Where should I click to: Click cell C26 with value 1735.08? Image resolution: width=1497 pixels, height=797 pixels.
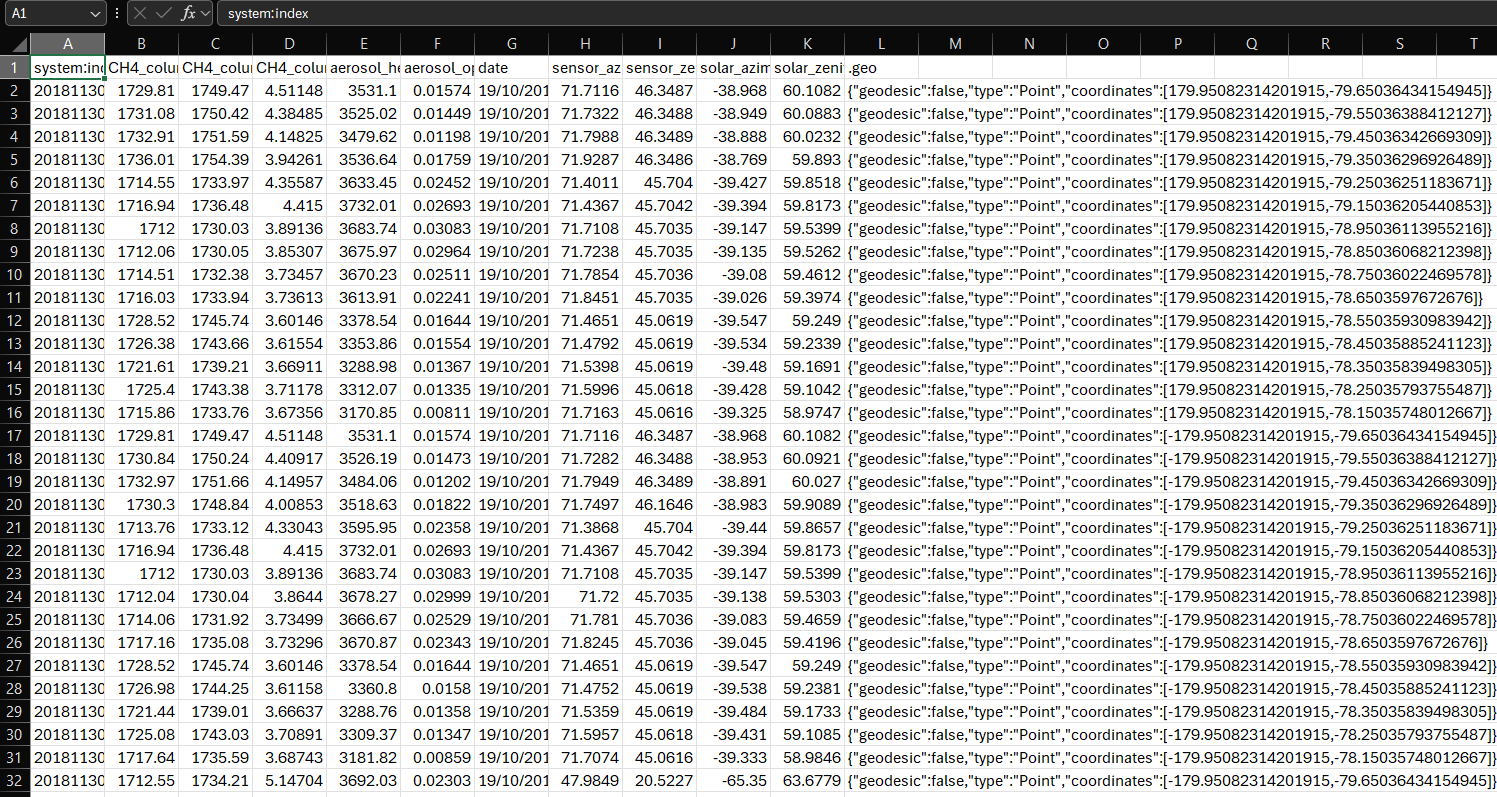(215, 642)
